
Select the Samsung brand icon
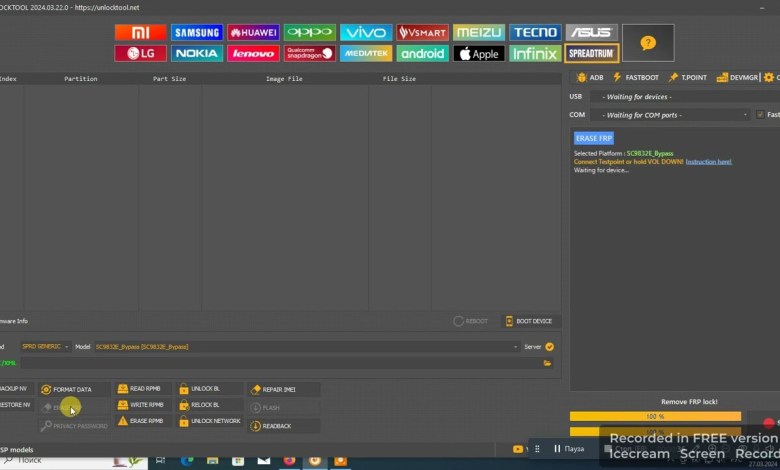tap(196, 33)
